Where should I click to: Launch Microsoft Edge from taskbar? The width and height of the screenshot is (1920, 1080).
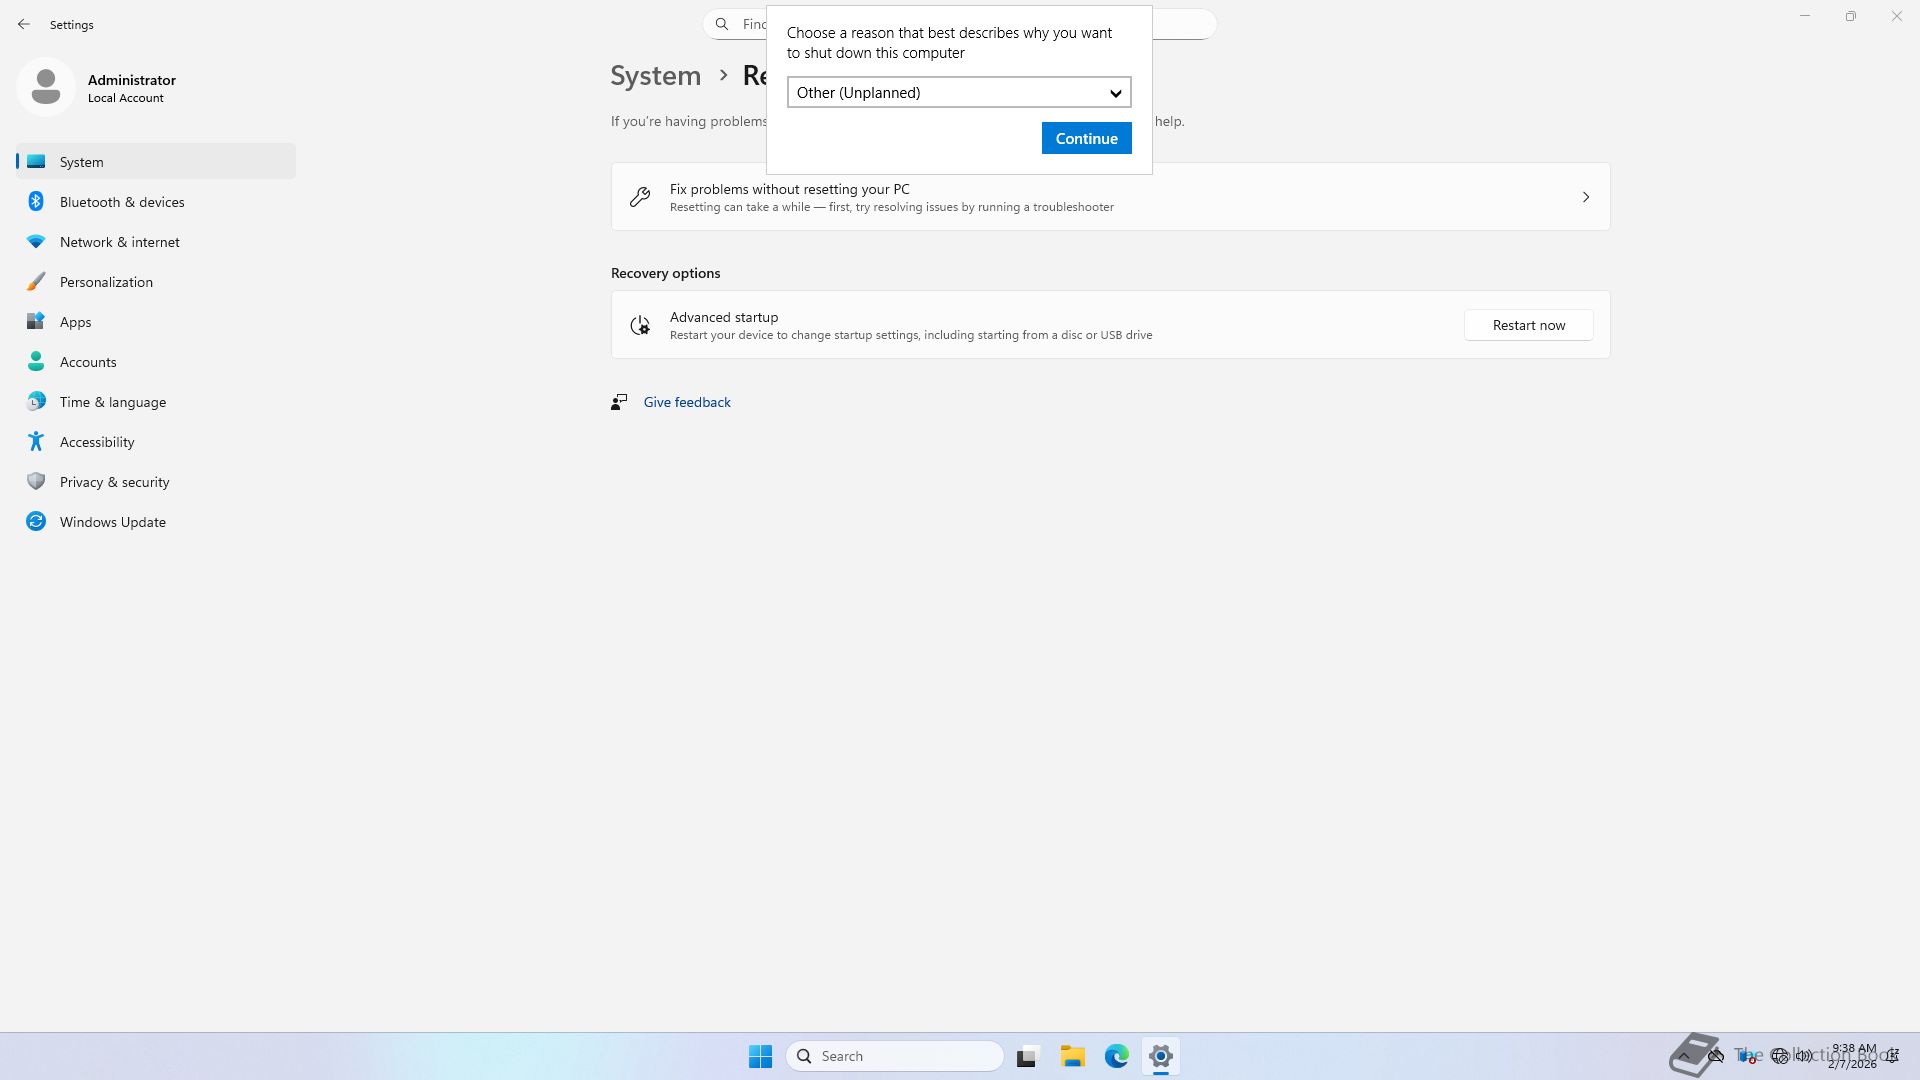pyautogui.click(x=1116, y=1056)
